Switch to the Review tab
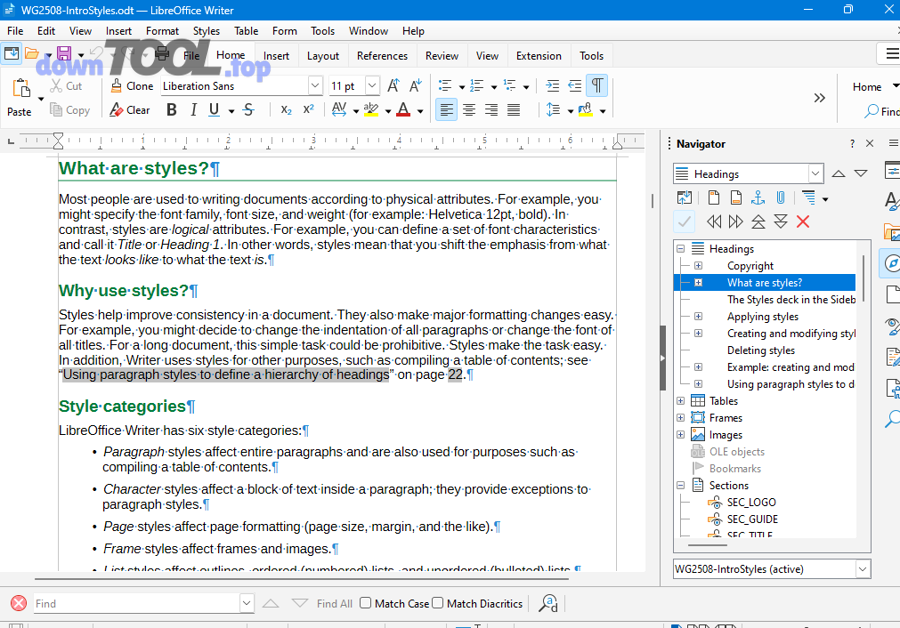This screenshot has height=628, width=900. tap(441, 56)
